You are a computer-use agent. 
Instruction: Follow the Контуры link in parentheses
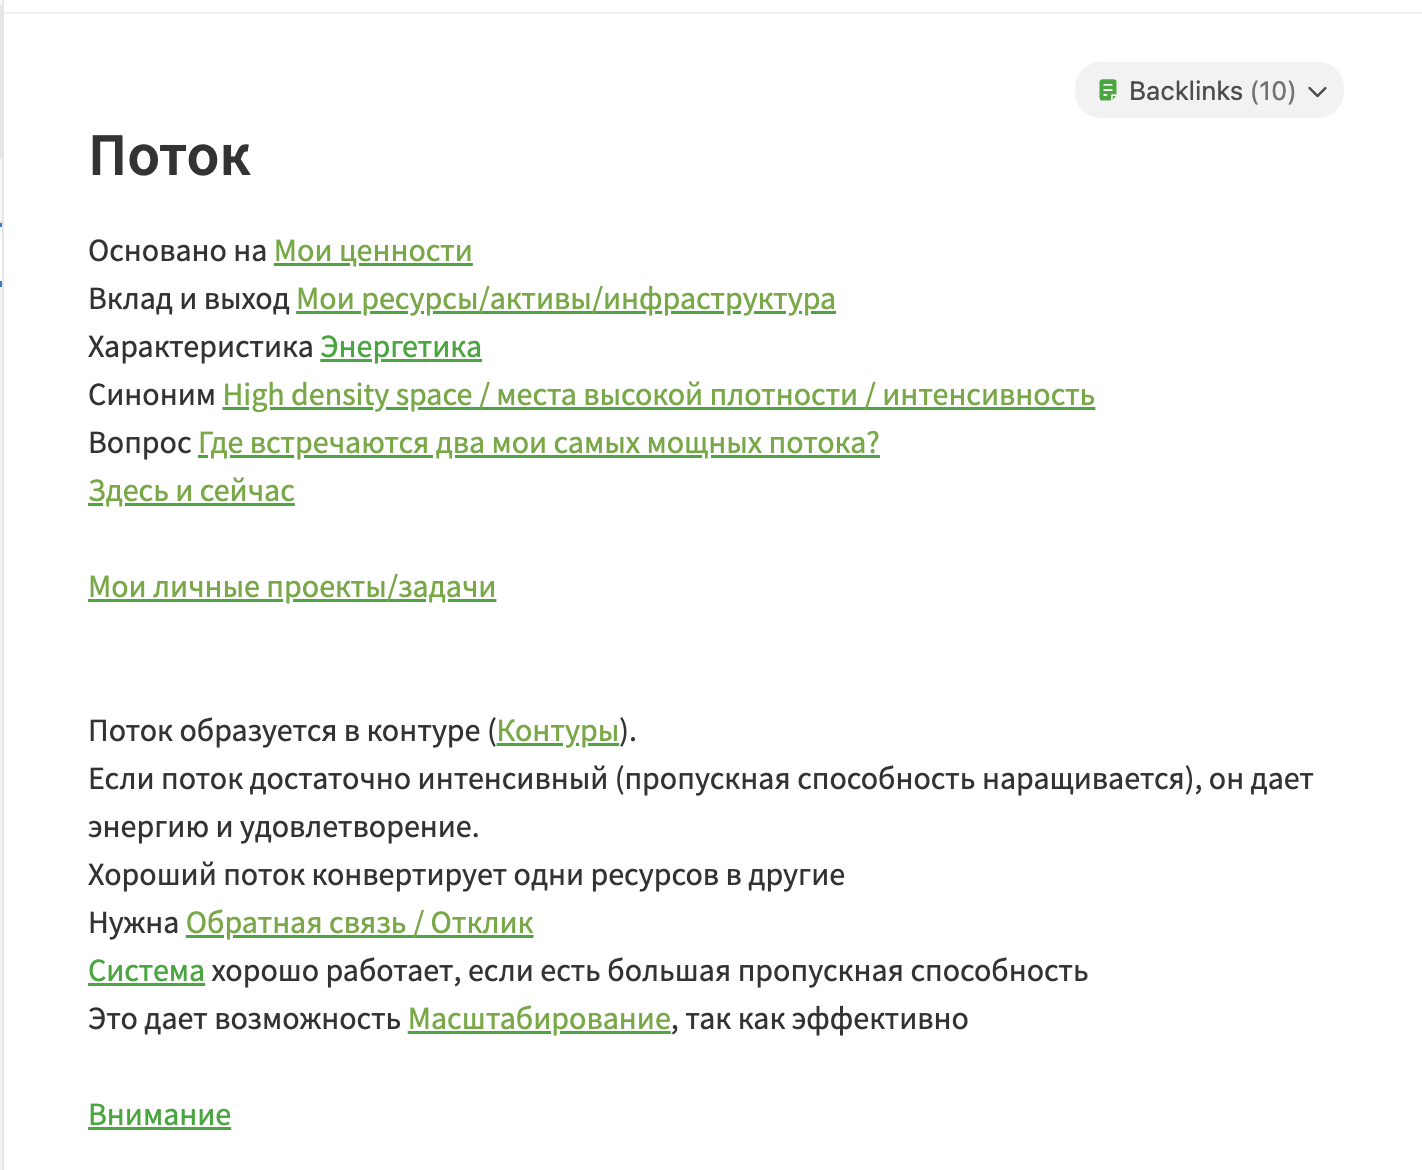558,731
